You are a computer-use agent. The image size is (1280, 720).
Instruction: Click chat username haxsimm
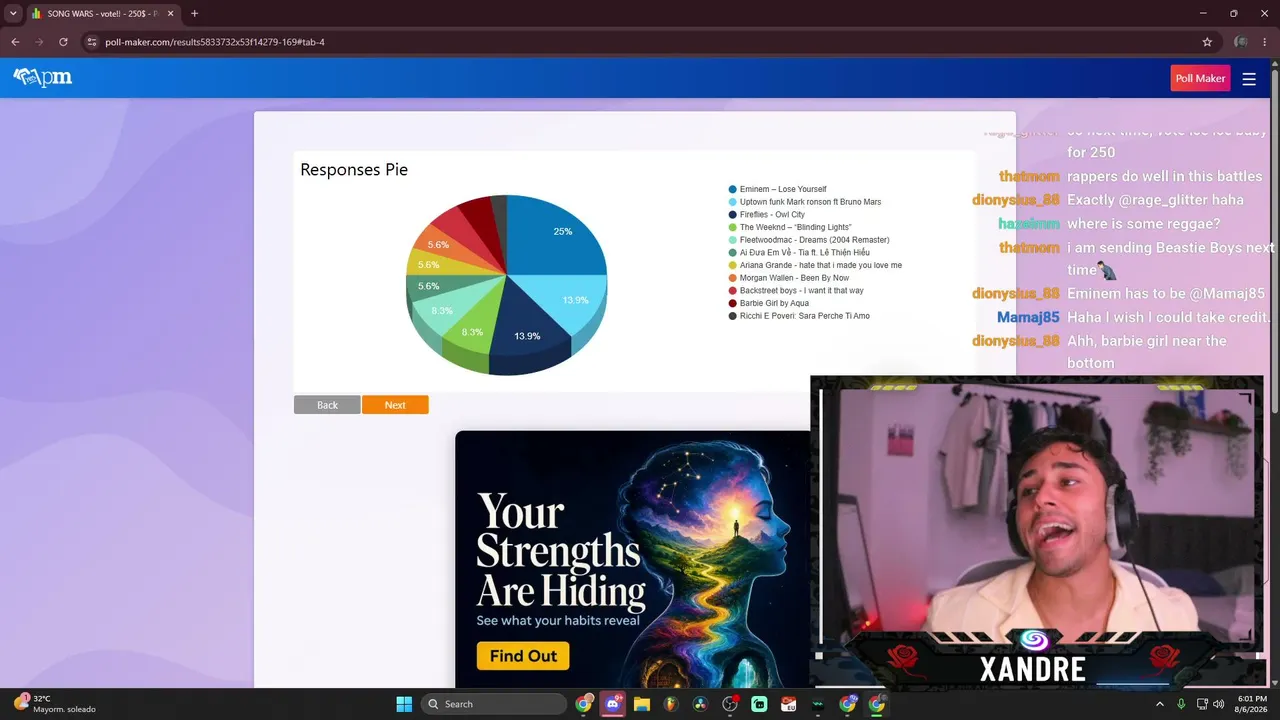[x=1028, y=224]
